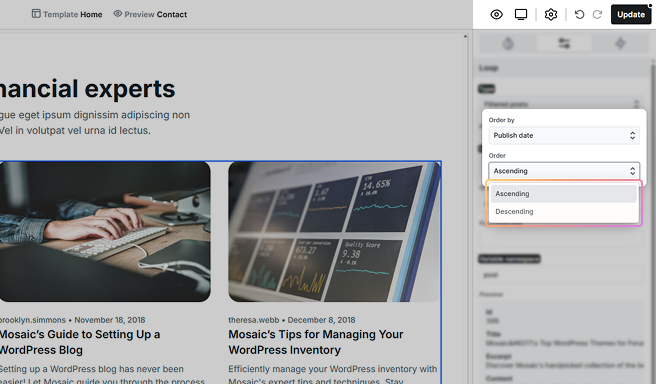Screen dimensions: 656x384
Task: Select the Ascending option in the list
Action: coord(563,194)
